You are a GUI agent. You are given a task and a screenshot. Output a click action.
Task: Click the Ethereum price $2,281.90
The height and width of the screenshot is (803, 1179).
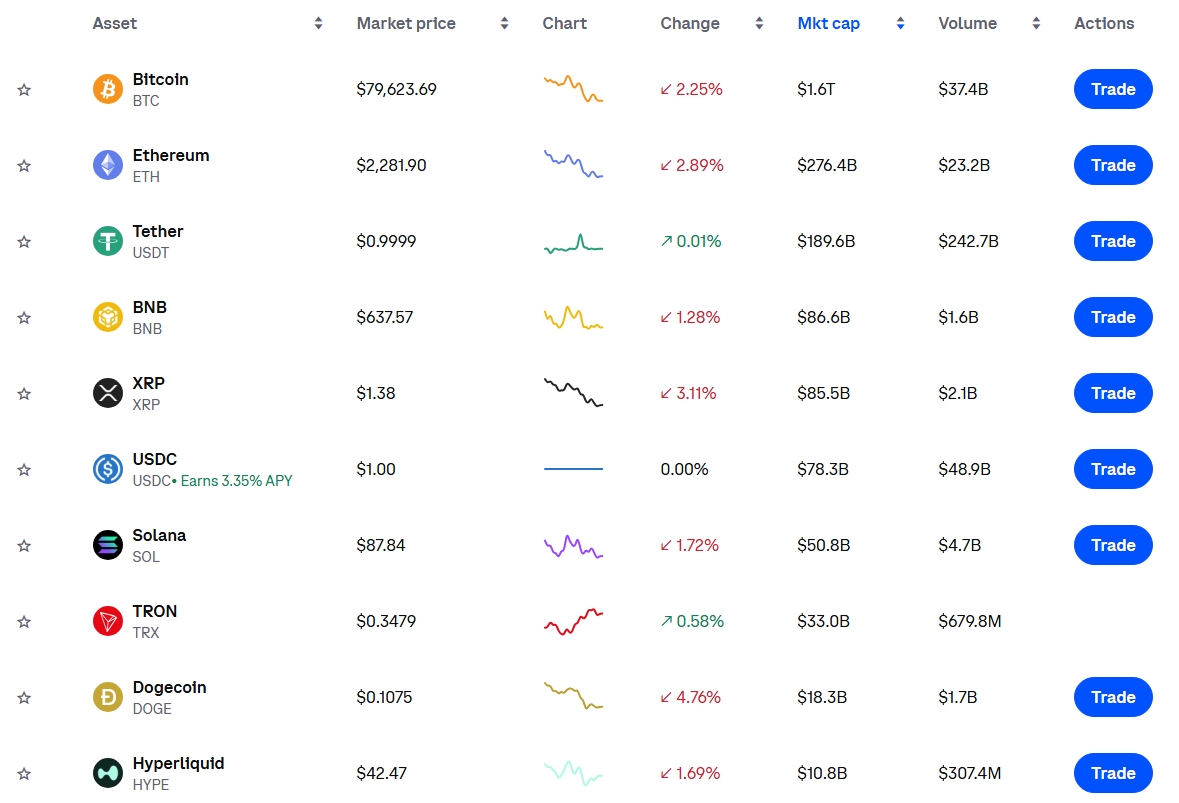391,165
